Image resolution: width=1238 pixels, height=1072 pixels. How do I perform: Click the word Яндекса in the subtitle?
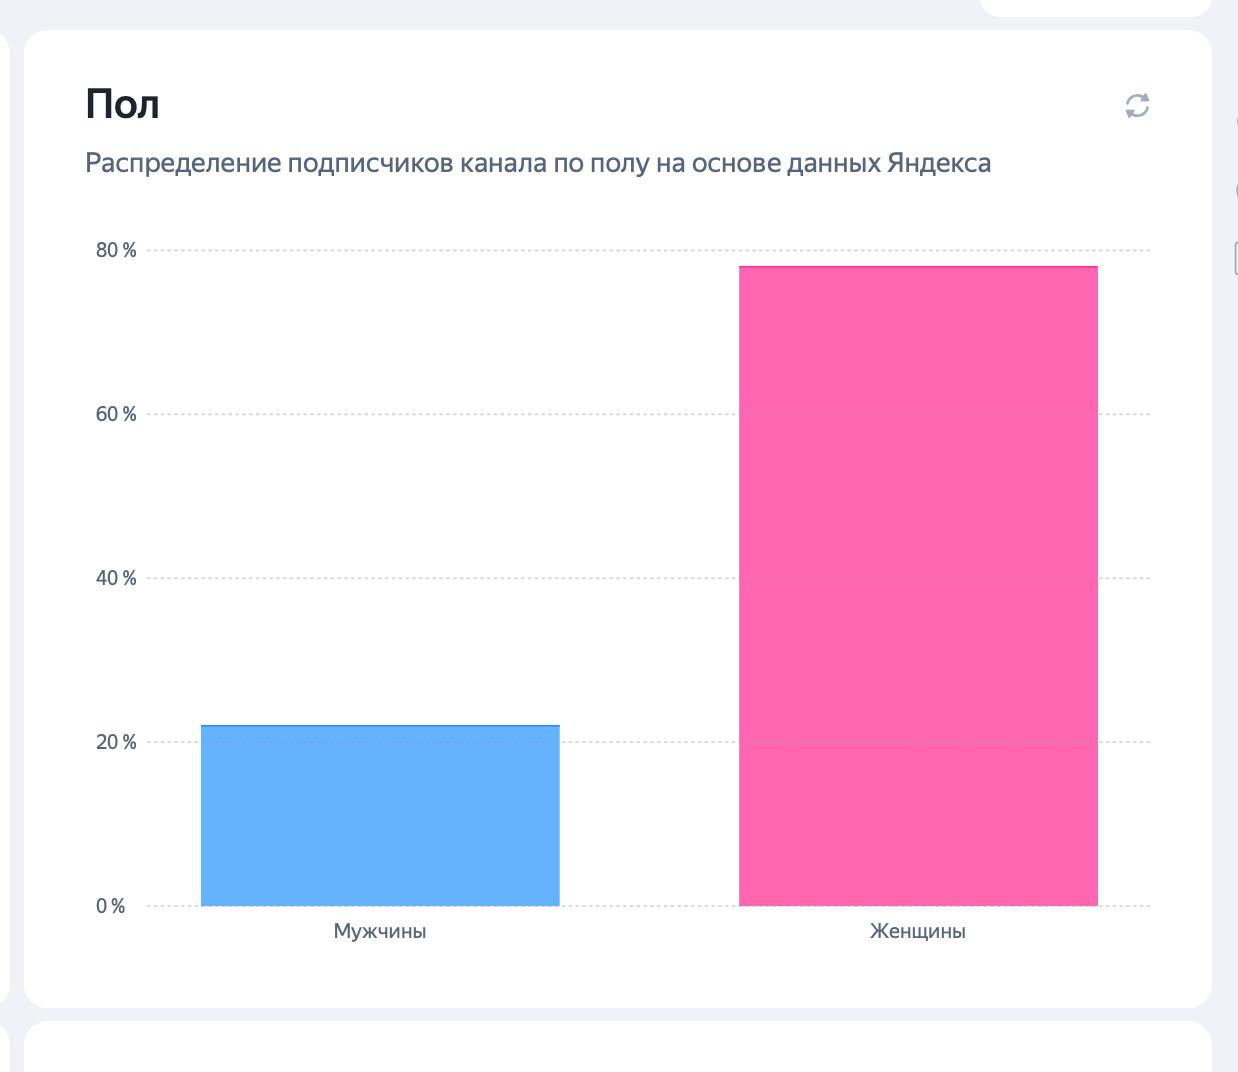(938, 163)
